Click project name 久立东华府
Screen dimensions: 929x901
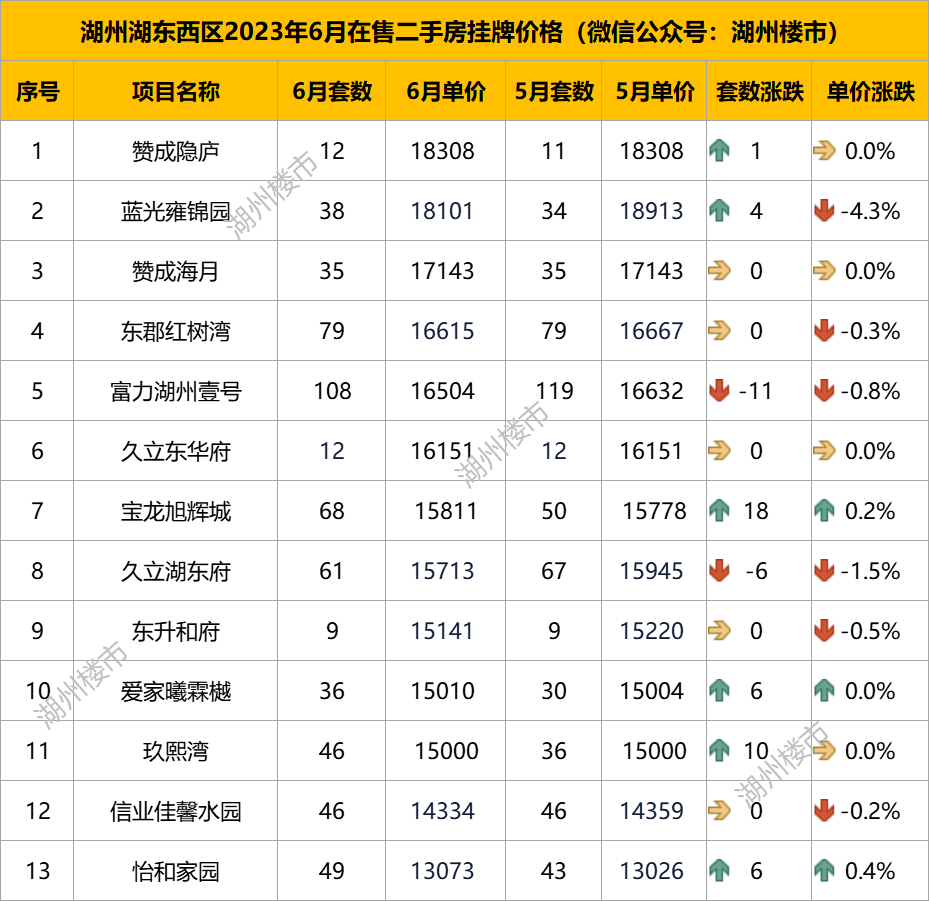click(175, 453)
